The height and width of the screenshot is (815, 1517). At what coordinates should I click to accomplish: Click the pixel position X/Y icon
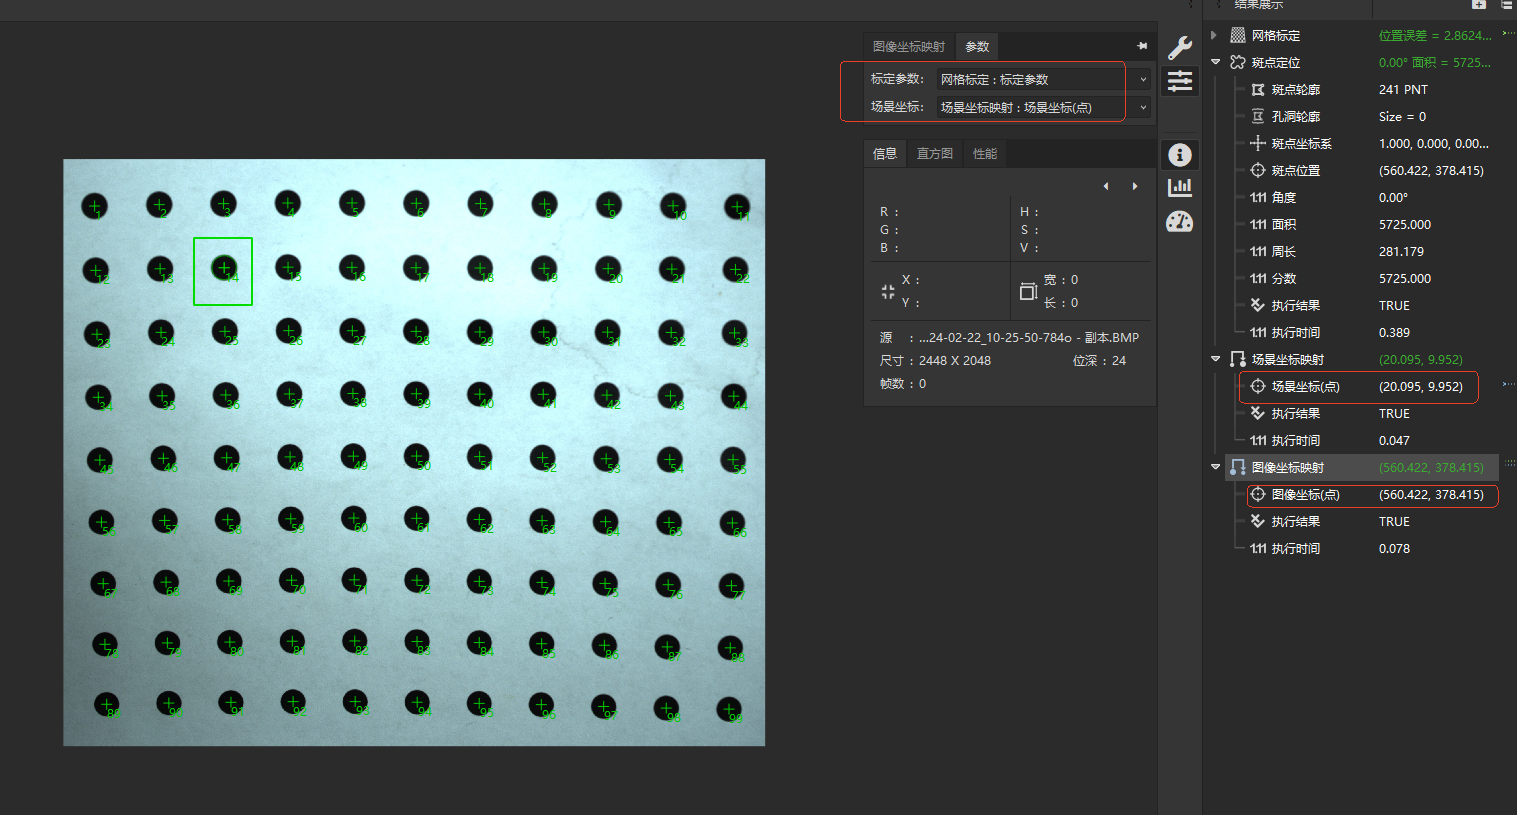[887, 291]
